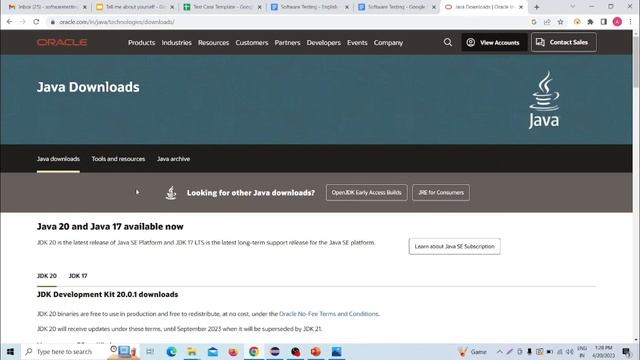Open Chrome three-dot menu
640x360 pixels.
[x=630, y=22]
